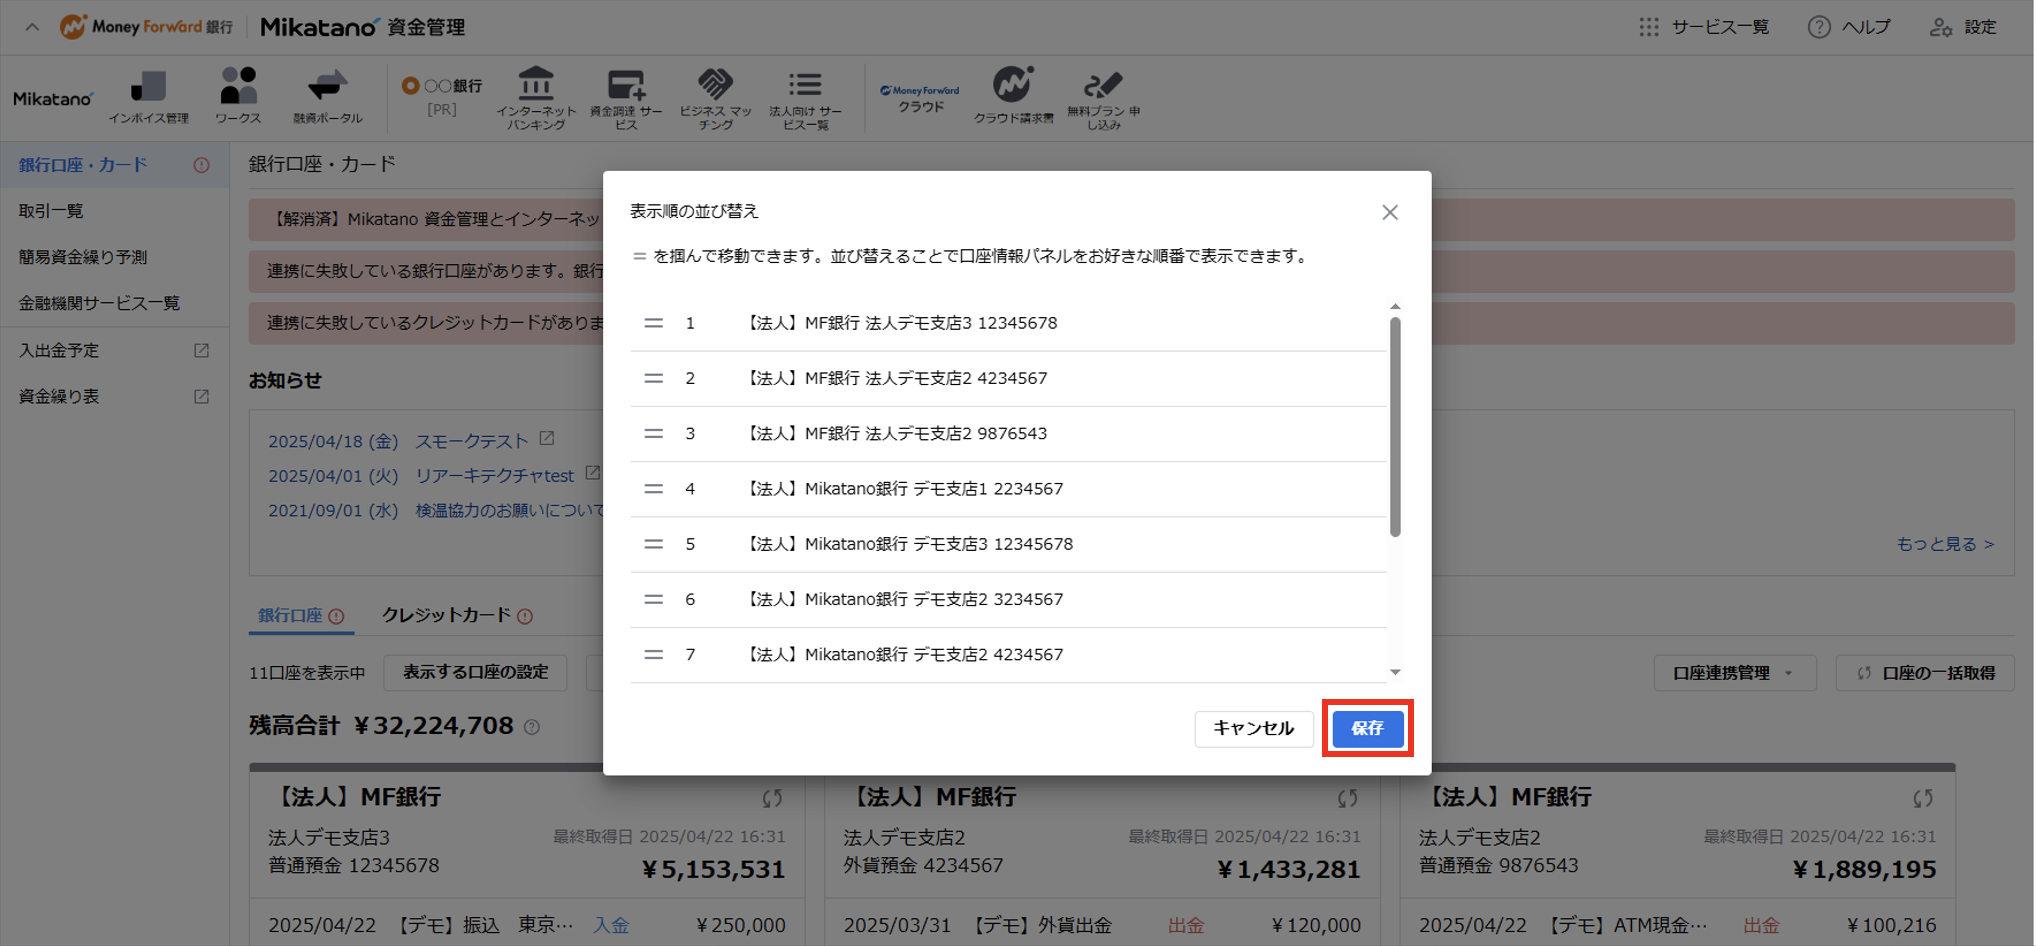Switch to the 銀行口座 tab
2036x946 pixels.
(x=301, y=616)
